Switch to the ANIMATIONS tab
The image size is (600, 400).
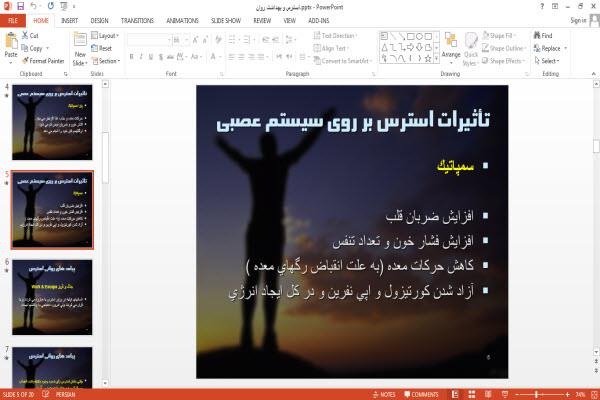[x=183, y=21]
